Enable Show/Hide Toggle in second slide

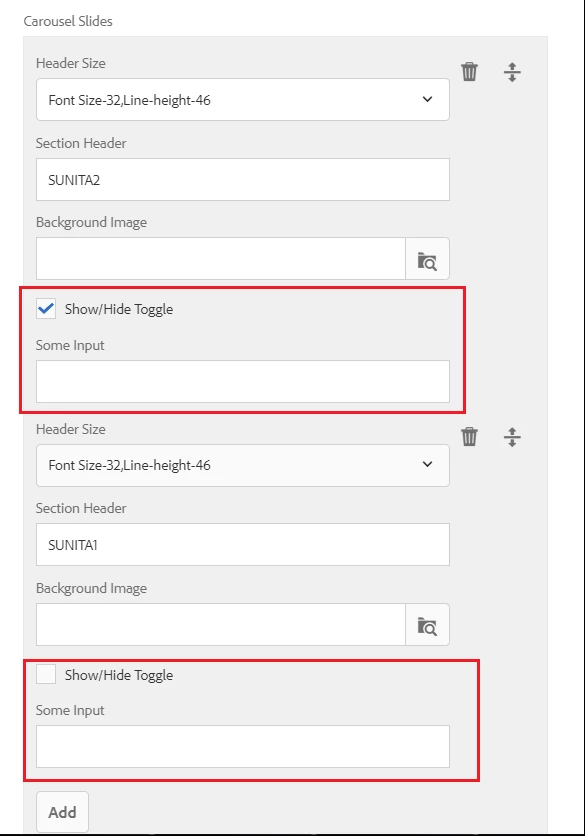click(x=46, y=674)
